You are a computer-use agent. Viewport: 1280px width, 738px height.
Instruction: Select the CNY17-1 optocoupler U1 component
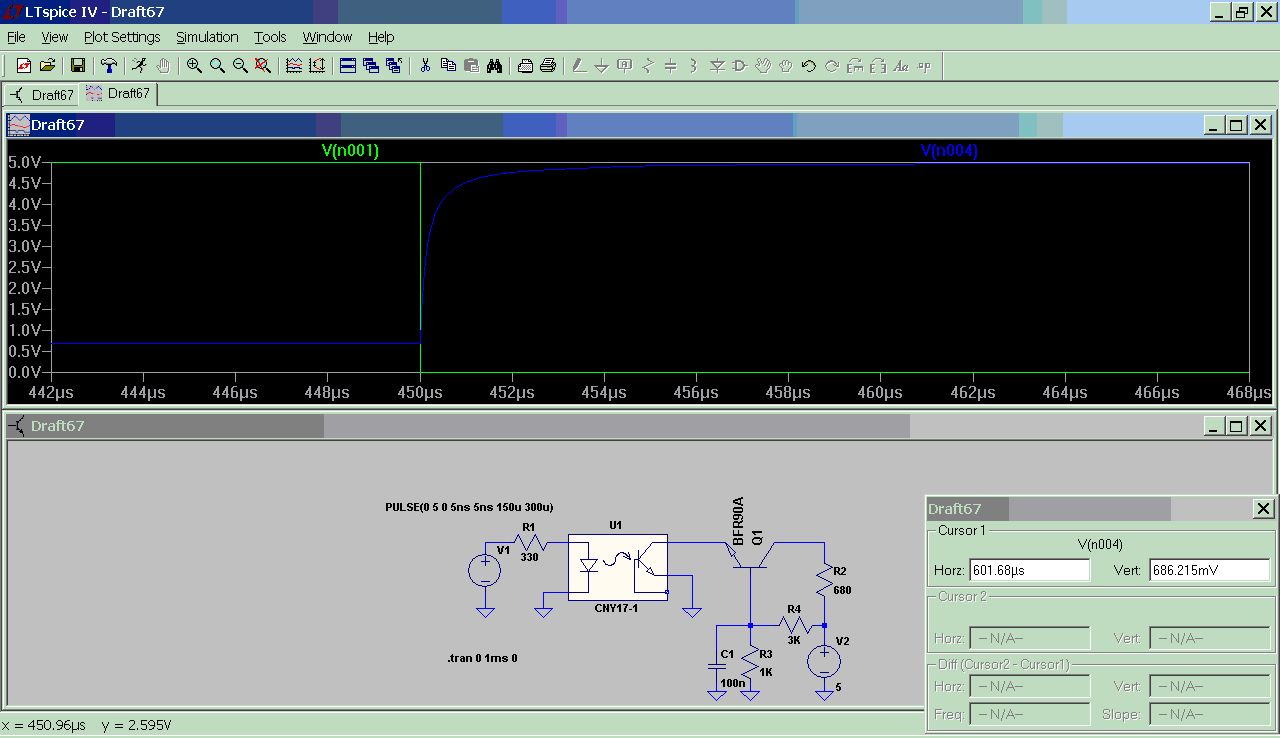[617, 566]
